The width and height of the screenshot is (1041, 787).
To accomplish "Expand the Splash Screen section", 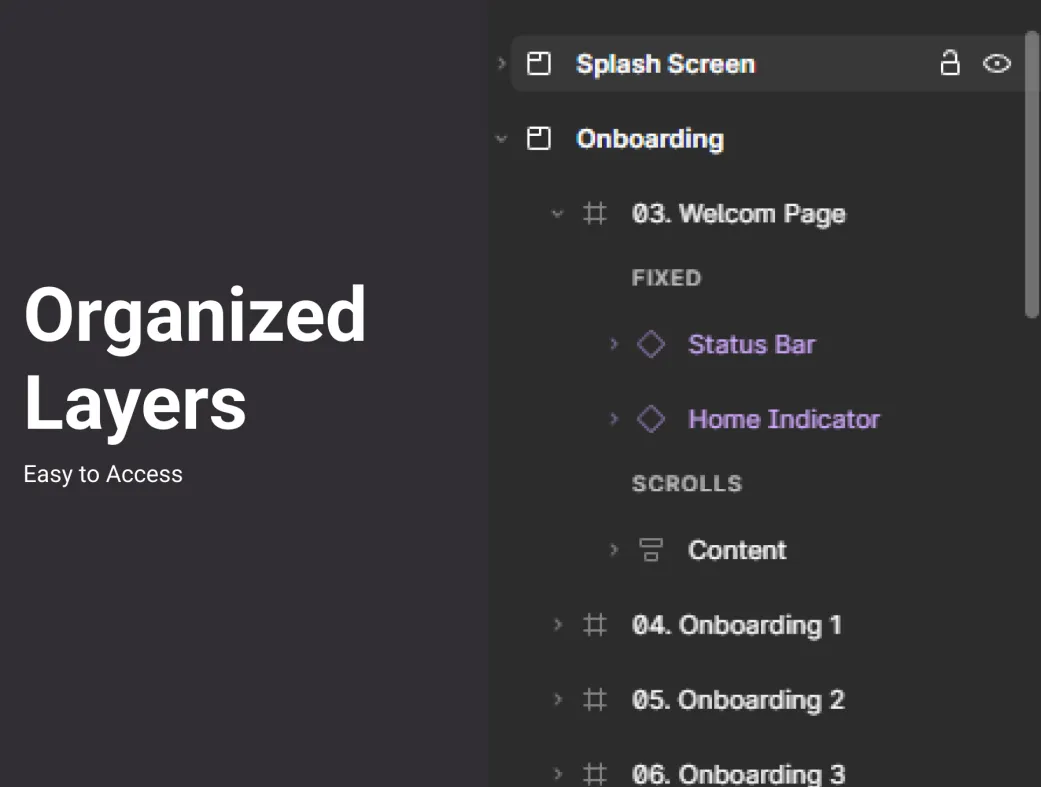I will coord(502,65).
